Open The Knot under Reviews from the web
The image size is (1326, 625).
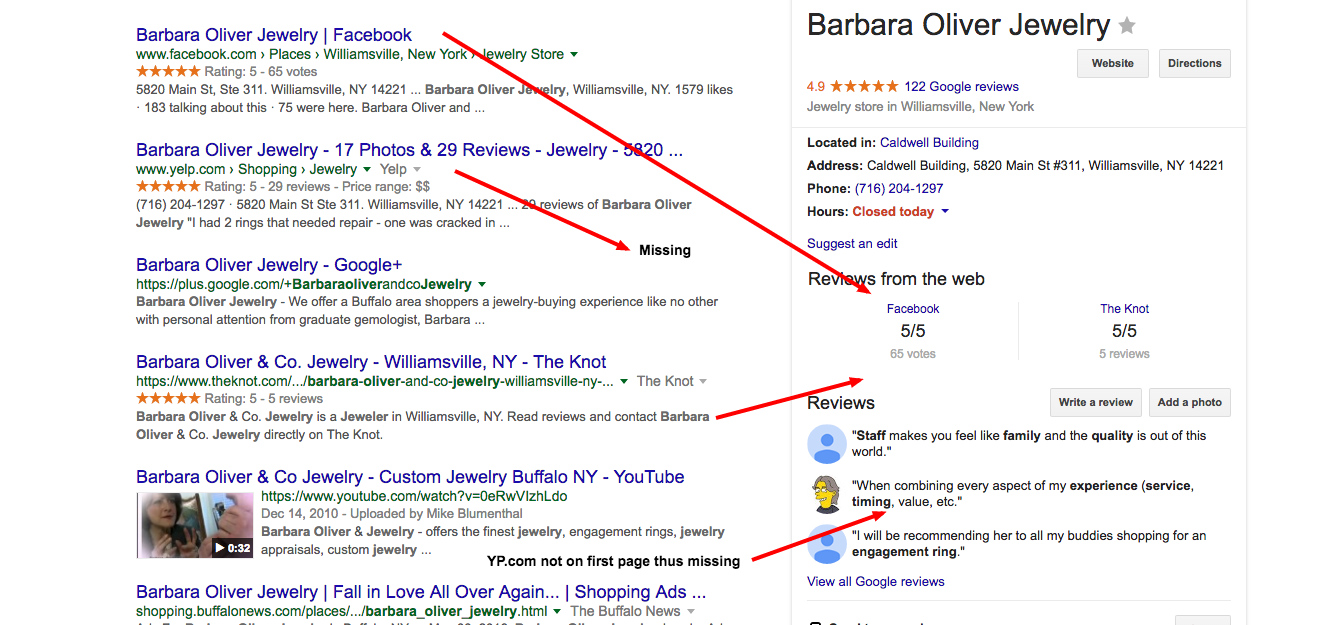(1125, 309)
